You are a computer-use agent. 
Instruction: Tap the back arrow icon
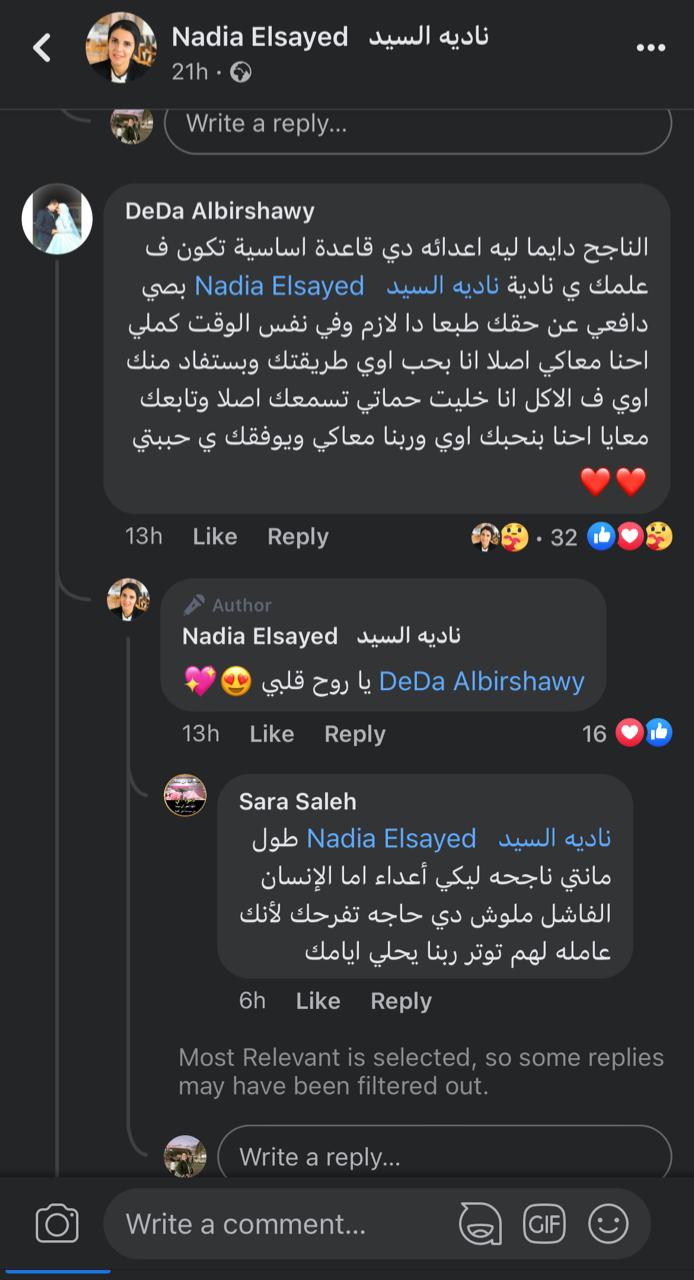pyautogui.click(x=42, y=47)
